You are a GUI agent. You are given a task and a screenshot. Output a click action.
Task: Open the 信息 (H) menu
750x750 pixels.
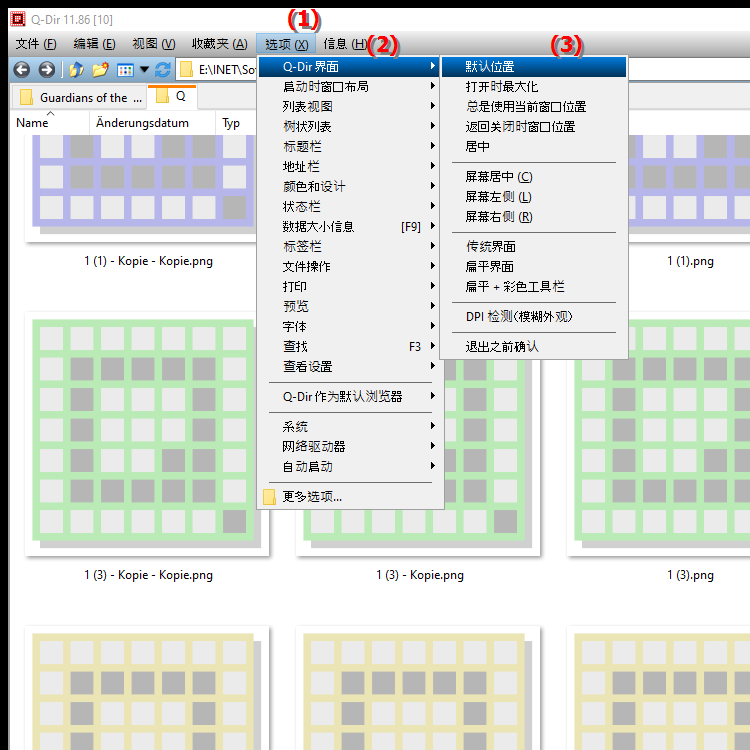tap(345, 44)
